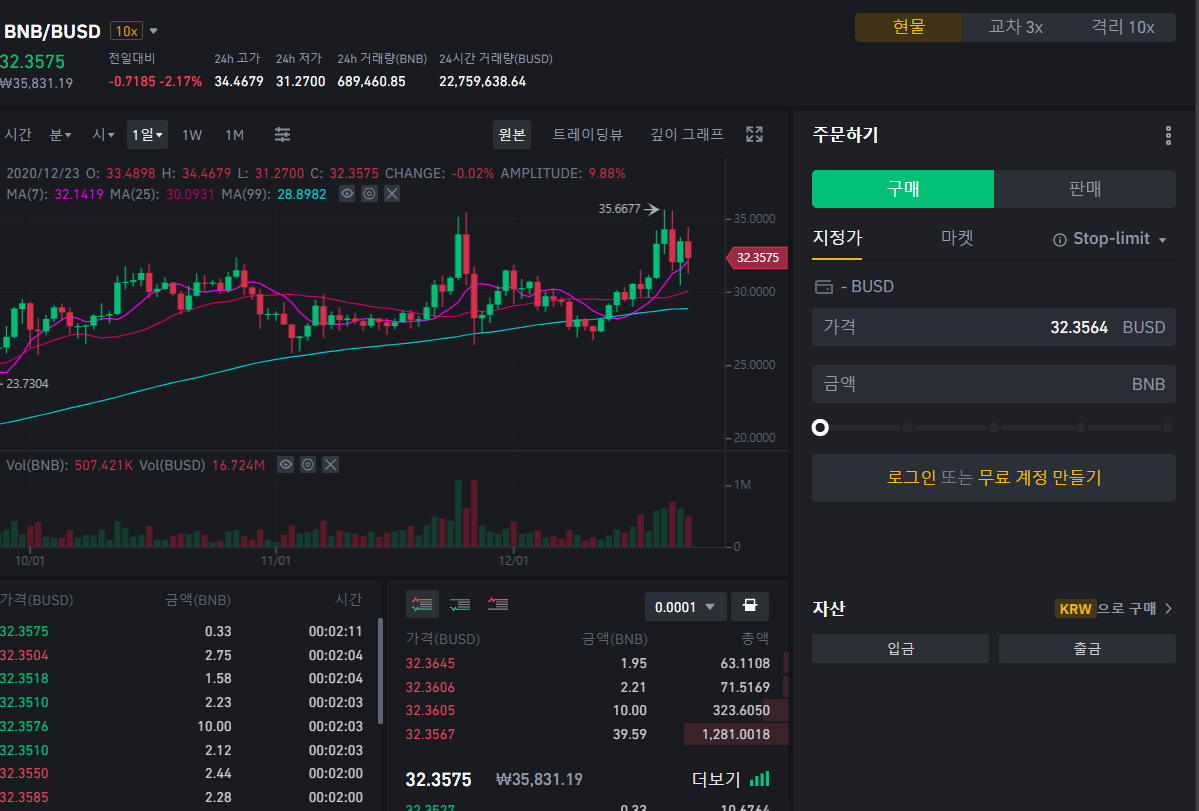Click 금액 BNB amount input field

pos(994,384)
